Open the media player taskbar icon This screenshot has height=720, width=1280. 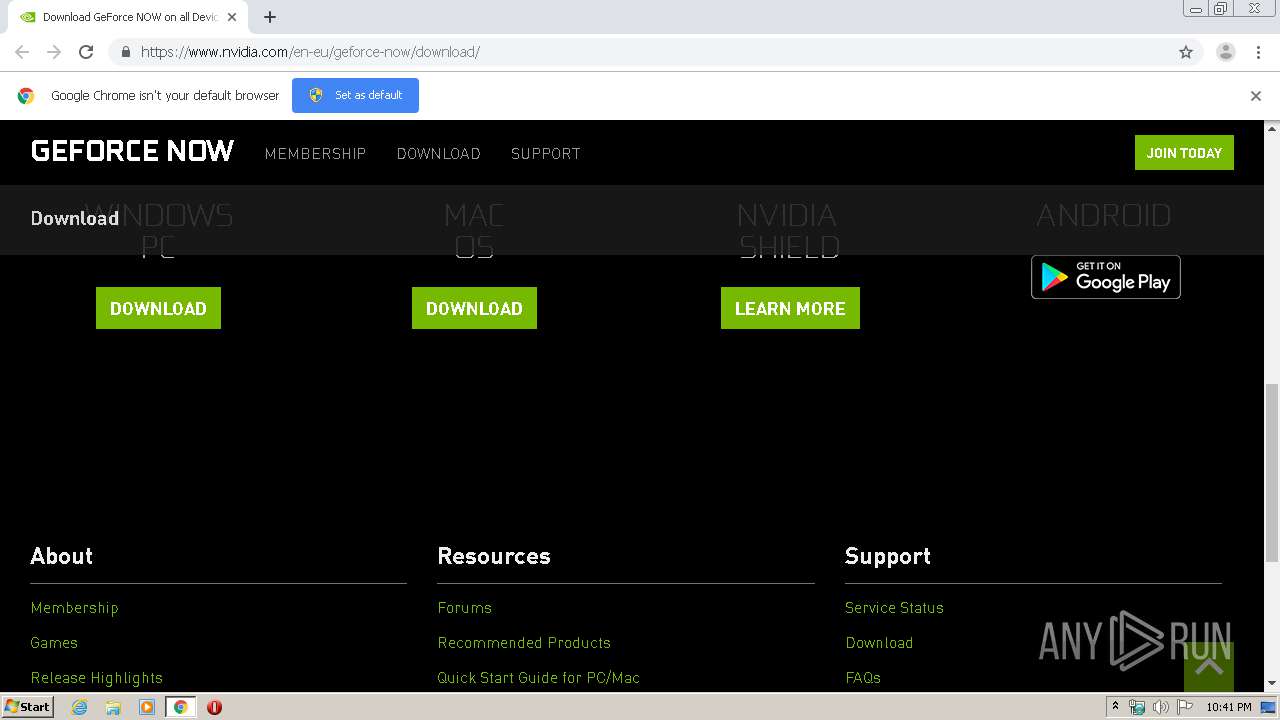coord(147,707)
